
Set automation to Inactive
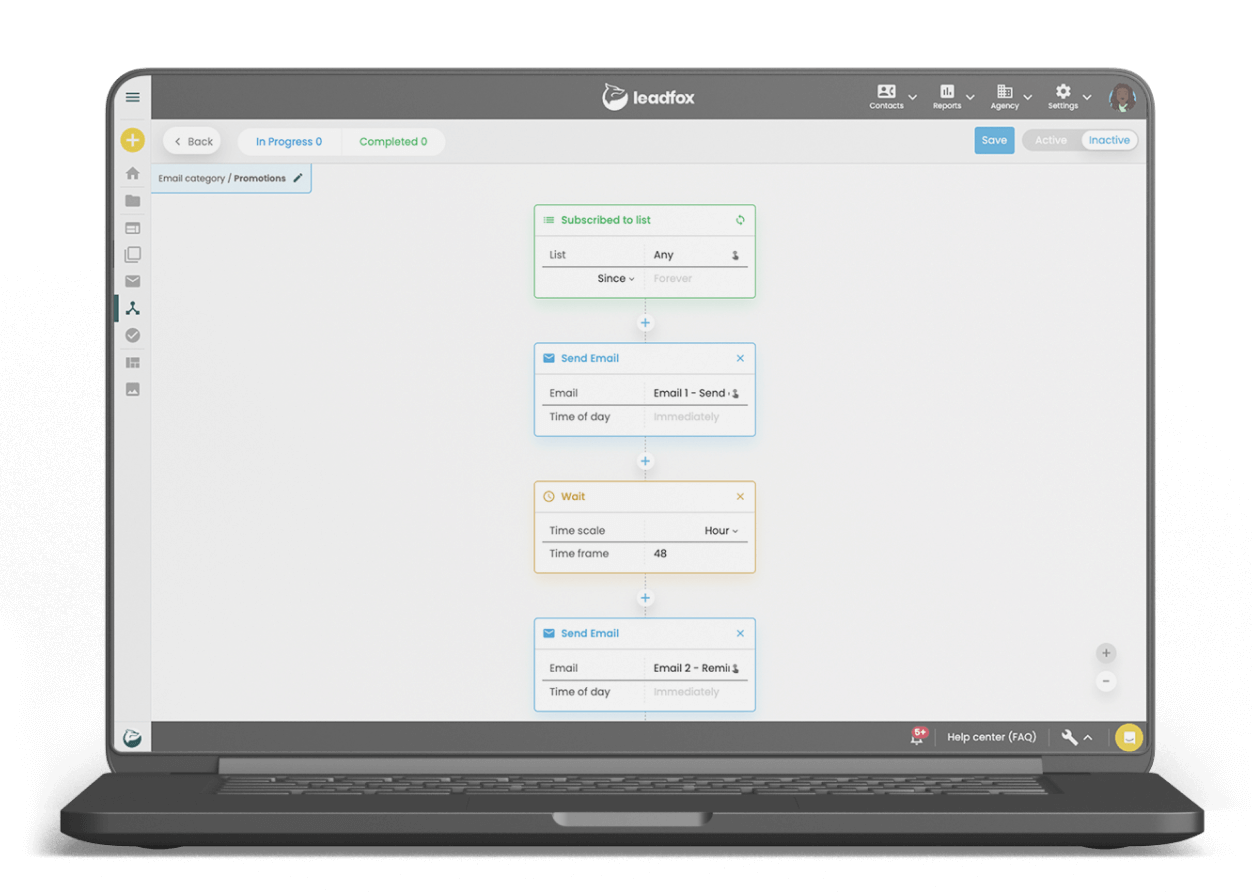(1109, 141)
